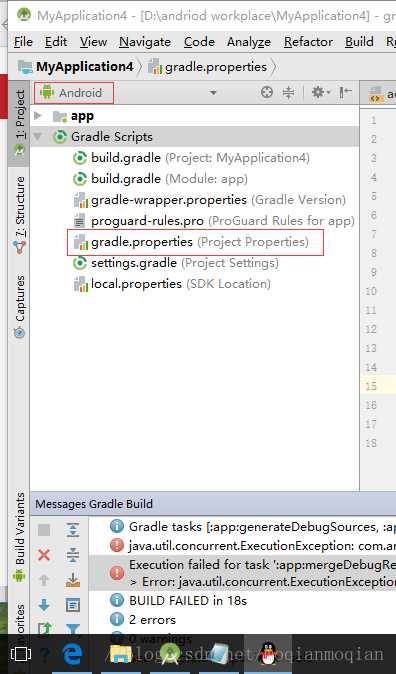Expand the app module tree node
Screen dimensions: 396x674
click(38, 116)
